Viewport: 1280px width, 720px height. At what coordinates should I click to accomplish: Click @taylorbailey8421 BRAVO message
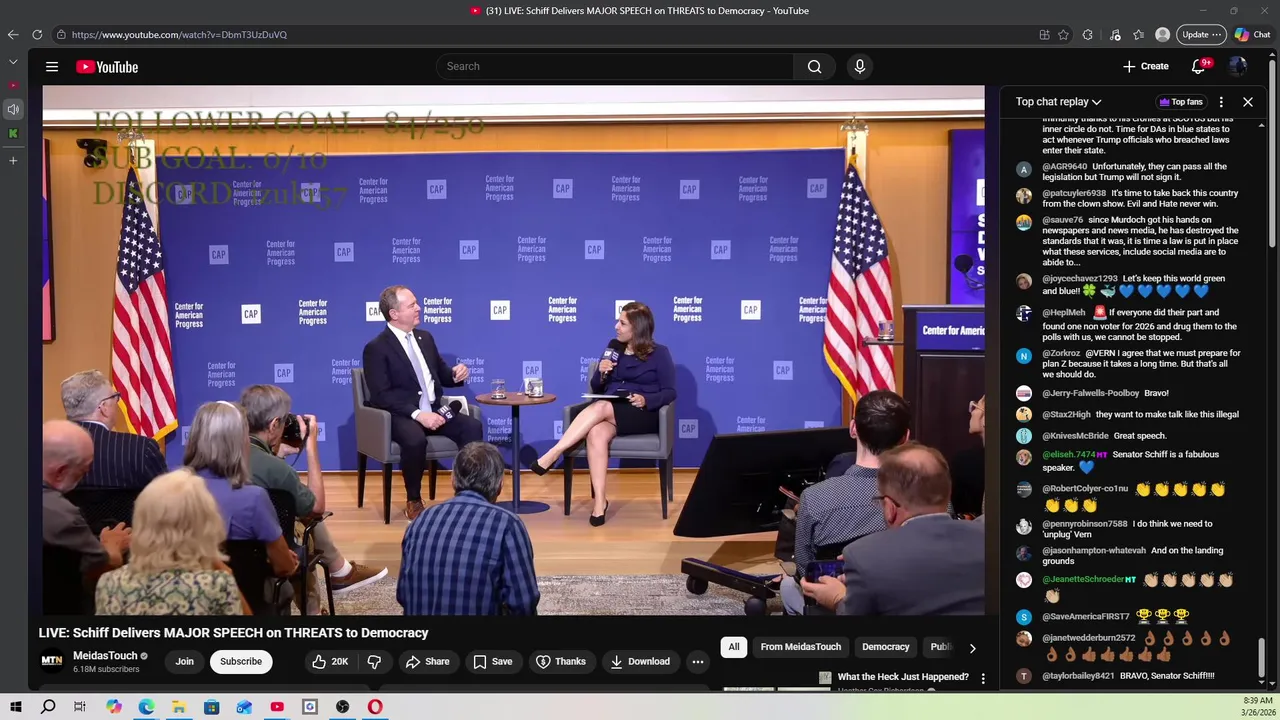(x=1167, y=676)
